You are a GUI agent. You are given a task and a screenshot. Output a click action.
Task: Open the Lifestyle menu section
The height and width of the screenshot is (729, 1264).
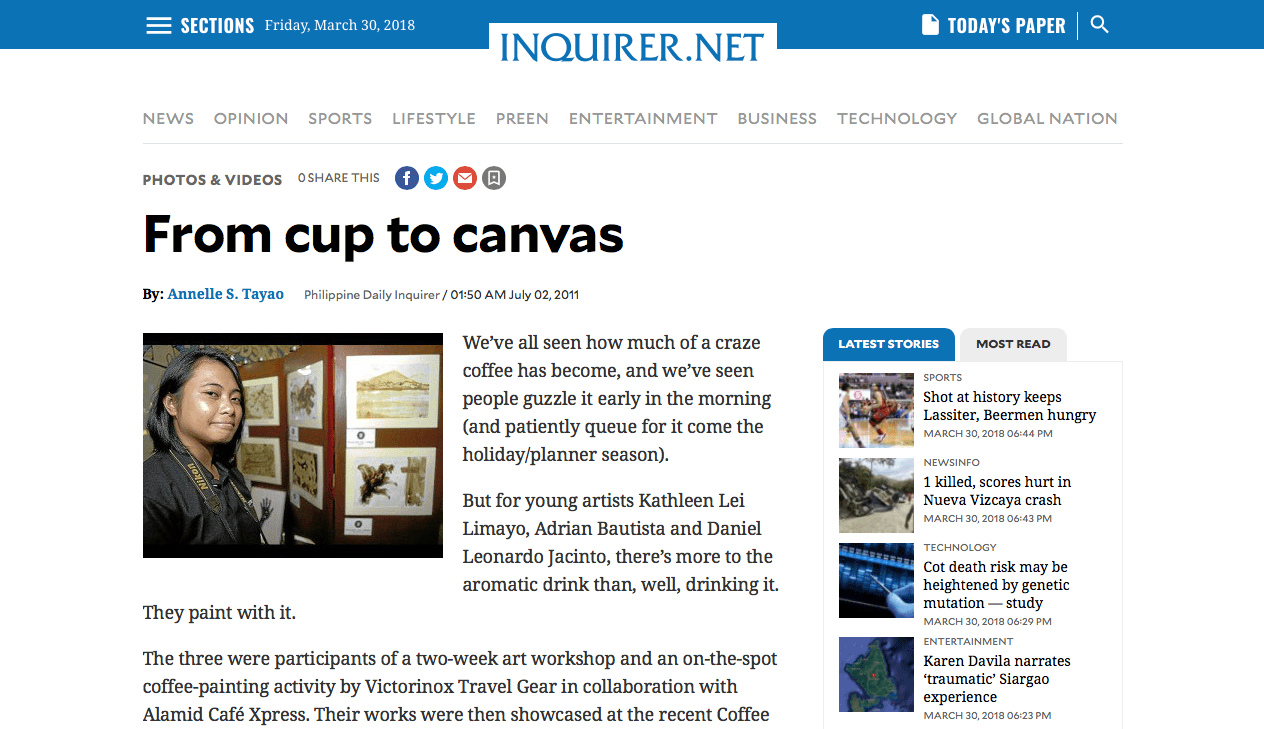433,118
